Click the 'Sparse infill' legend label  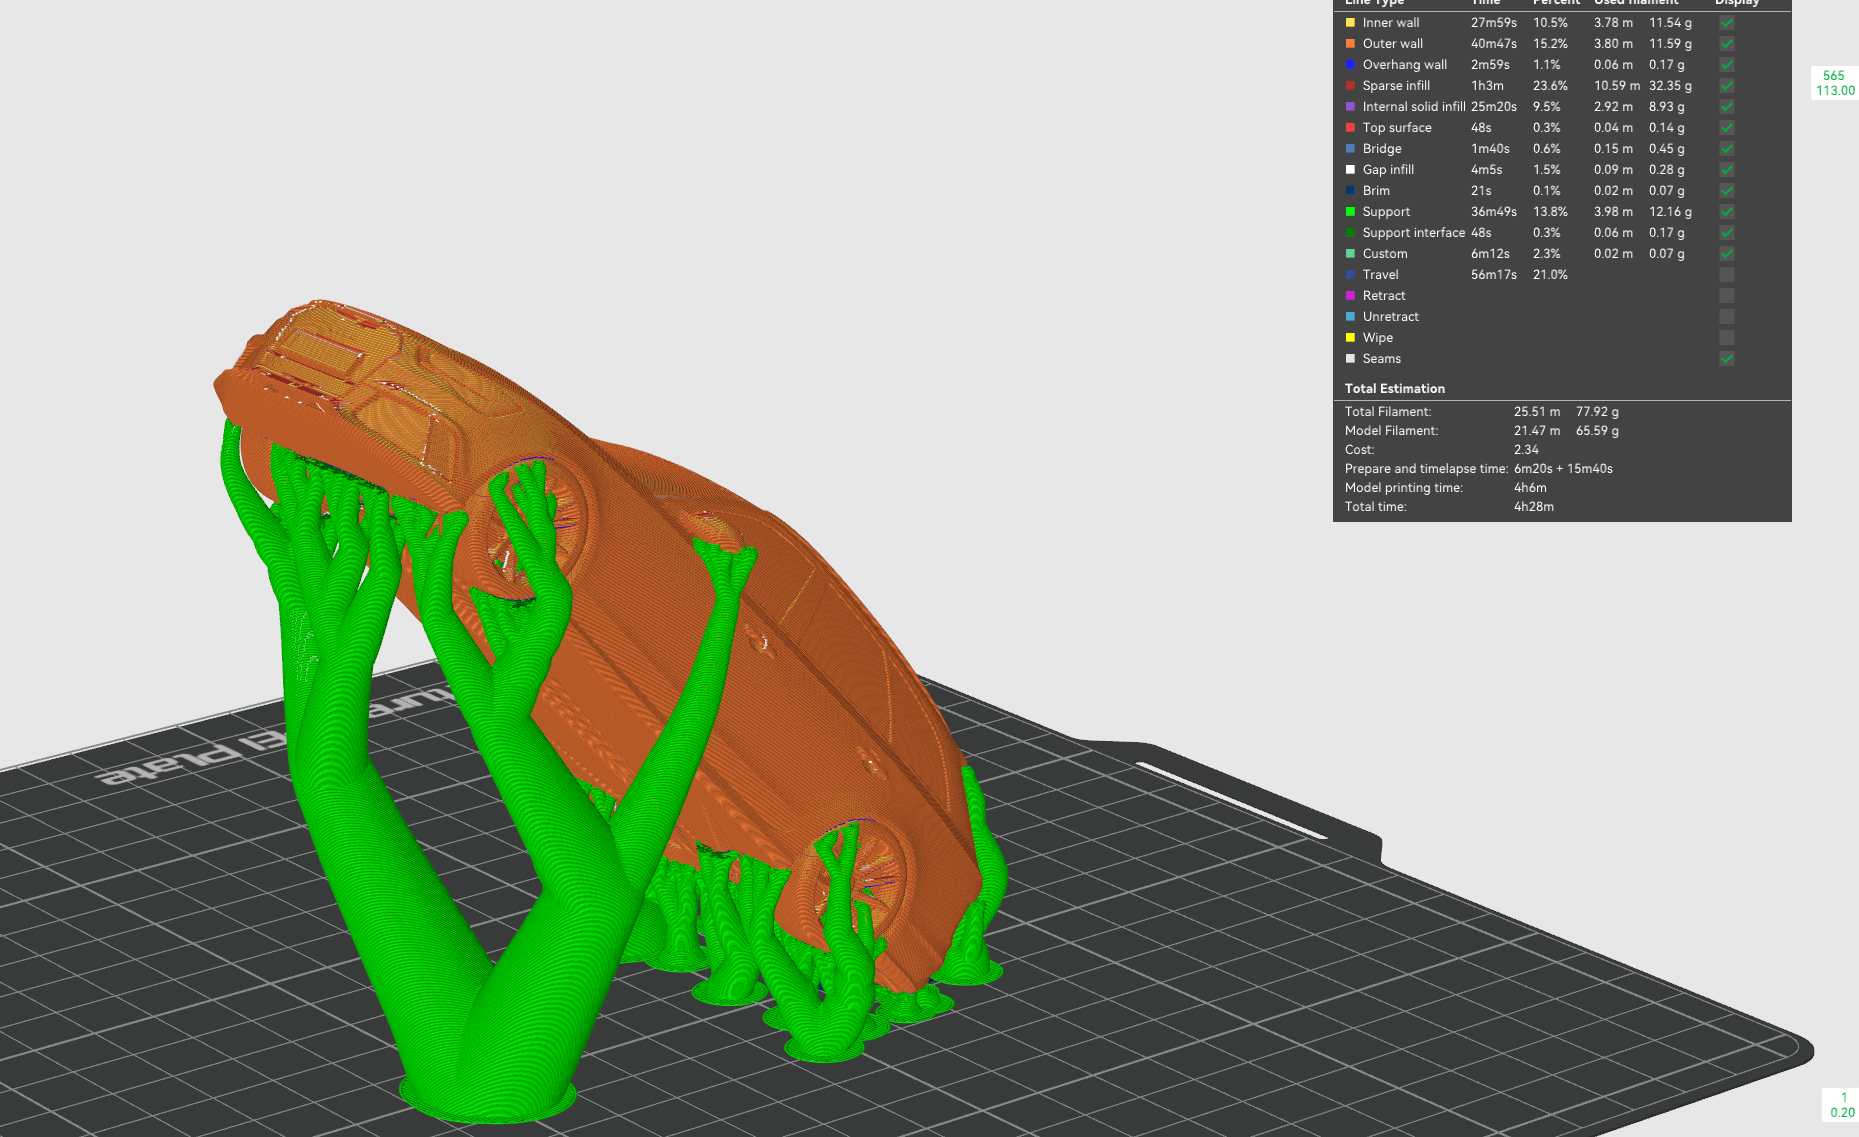(x=1396, y=86)
